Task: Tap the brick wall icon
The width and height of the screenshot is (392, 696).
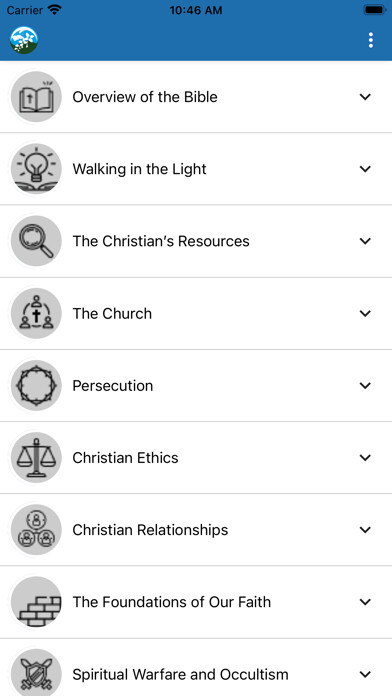Action: pyautogui.click(x=36, y=602)
